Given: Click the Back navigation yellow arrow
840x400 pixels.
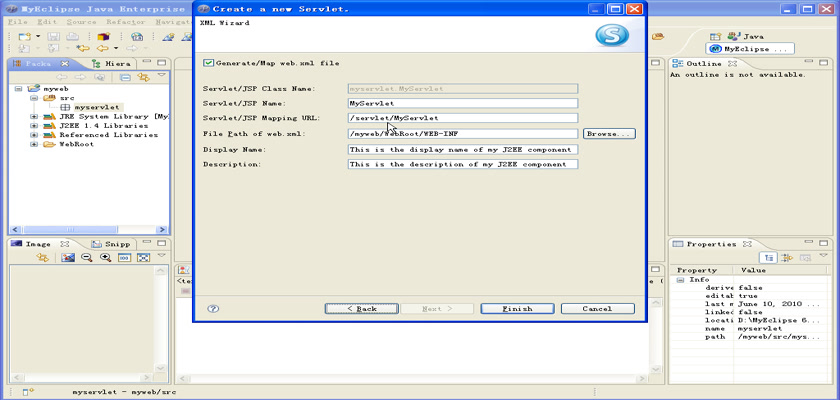Looking at the screenshot, I should tap(102, 49).
